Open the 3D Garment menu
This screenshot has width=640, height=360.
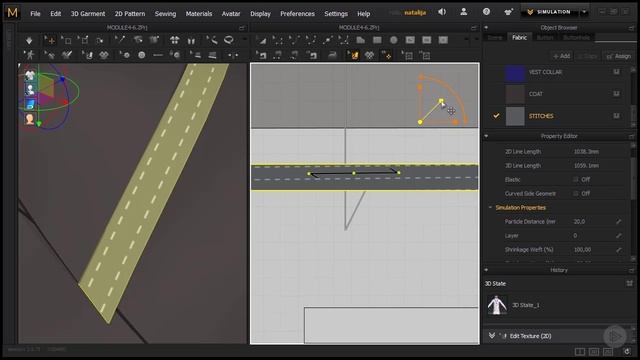click(88, 13)
